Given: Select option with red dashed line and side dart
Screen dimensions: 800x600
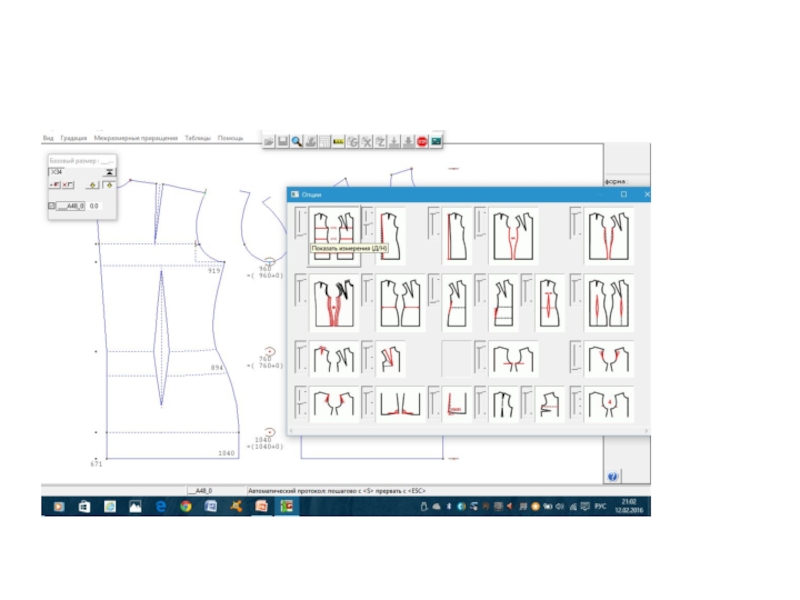Looking at the screenshot, I should tap(549, 404).
